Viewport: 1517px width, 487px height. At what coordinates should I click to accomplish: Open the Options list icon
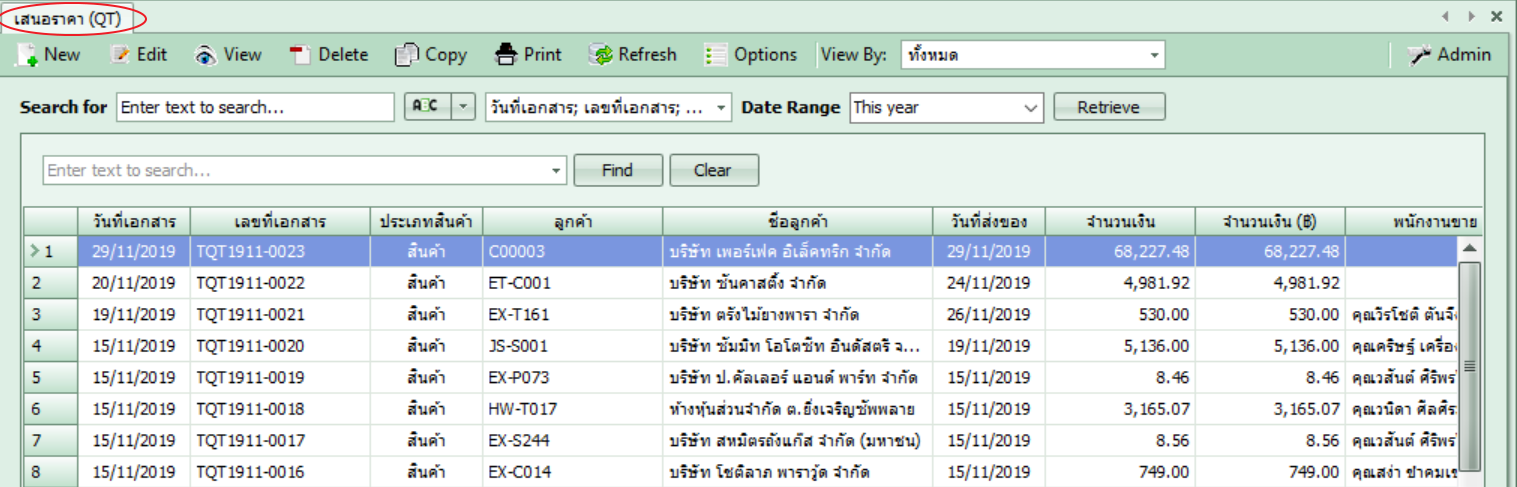click(716, 55)
